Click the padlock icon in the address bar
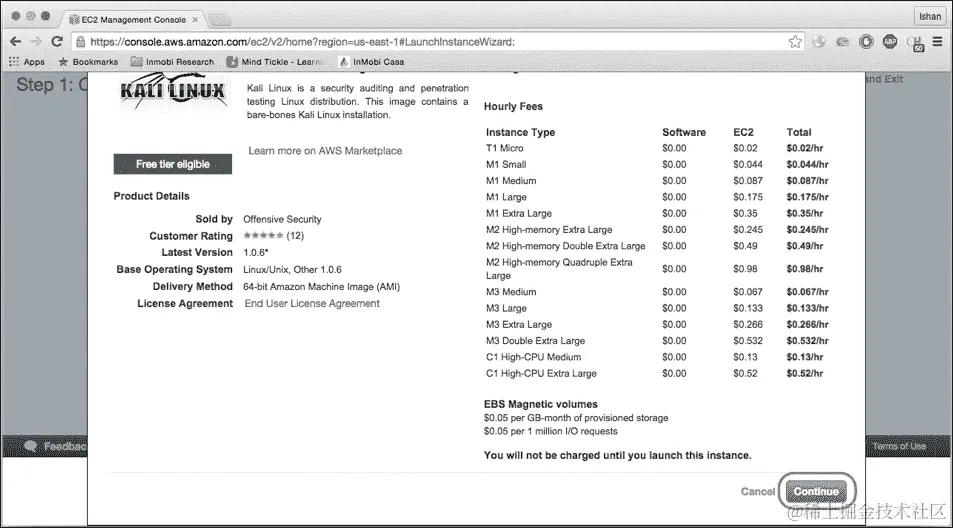Screen dimensions: 953x528 (80, 41)
